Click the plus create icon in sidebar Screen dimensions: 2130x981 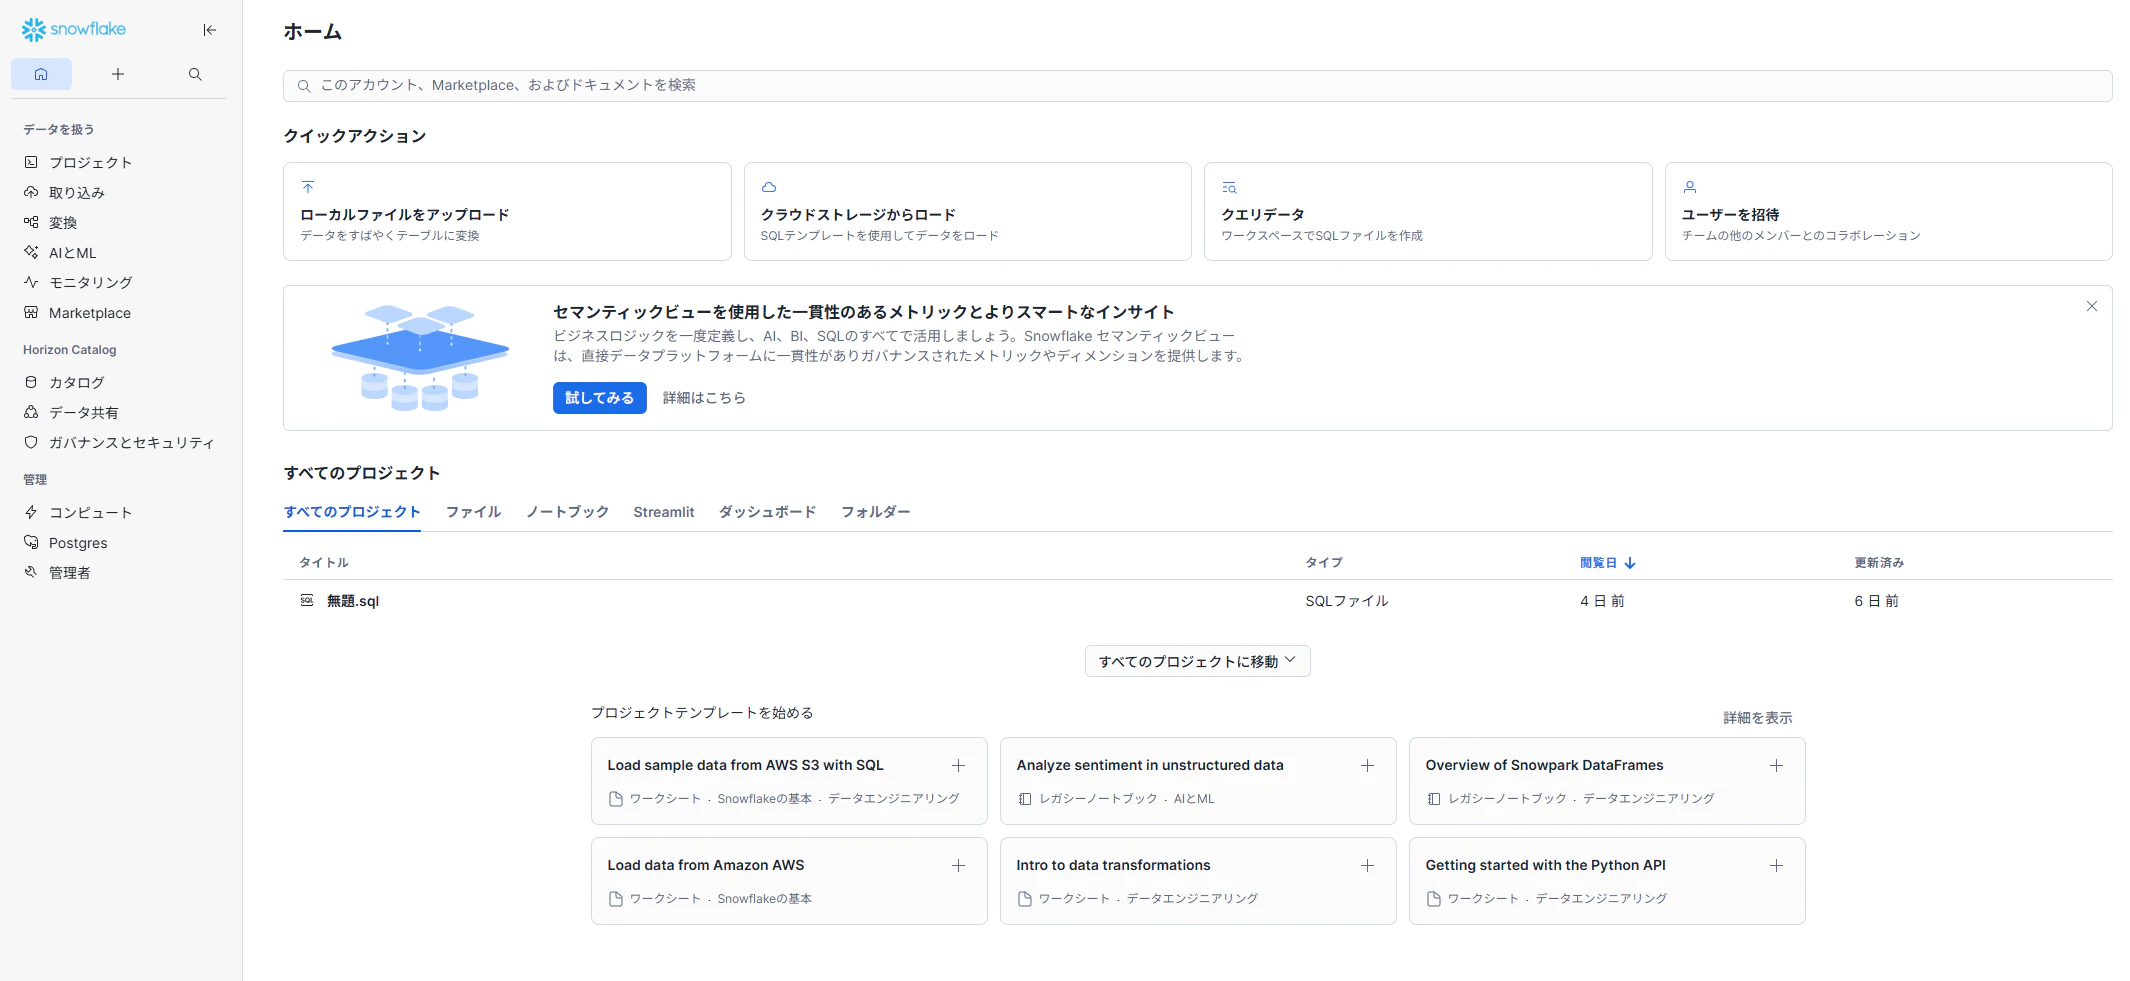click(x=118, y=74)
